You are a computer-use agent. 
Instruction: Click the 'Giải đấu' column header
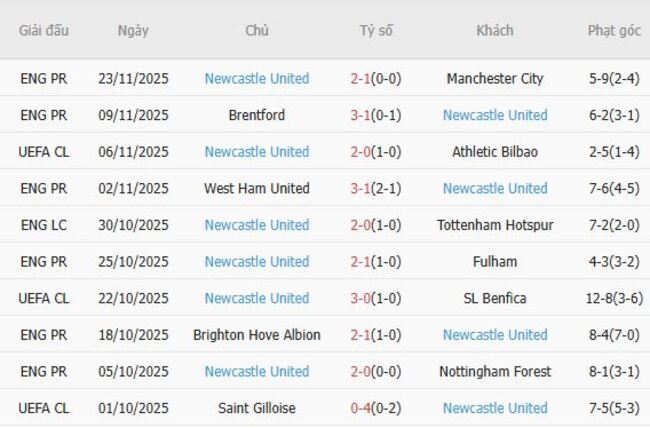coord(44,30)
